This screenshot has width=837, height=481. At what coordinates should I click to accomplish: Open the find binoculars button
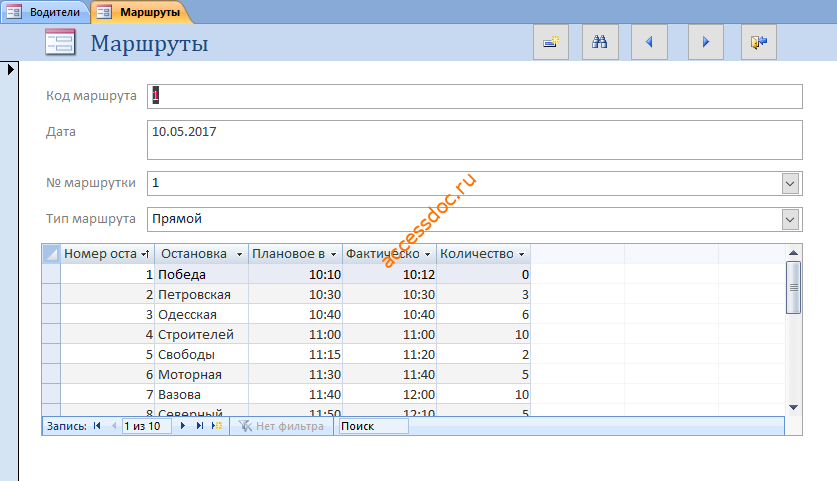[x=600, y=42]
